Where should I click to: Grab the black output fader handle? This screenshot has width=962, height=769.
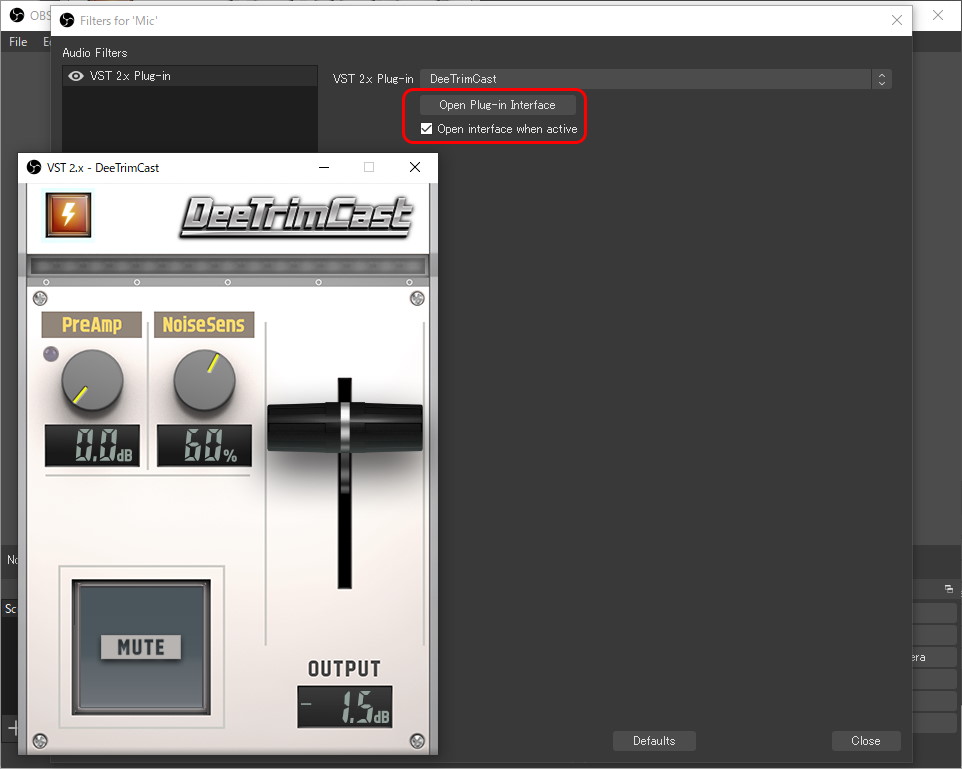pos(345,427)
